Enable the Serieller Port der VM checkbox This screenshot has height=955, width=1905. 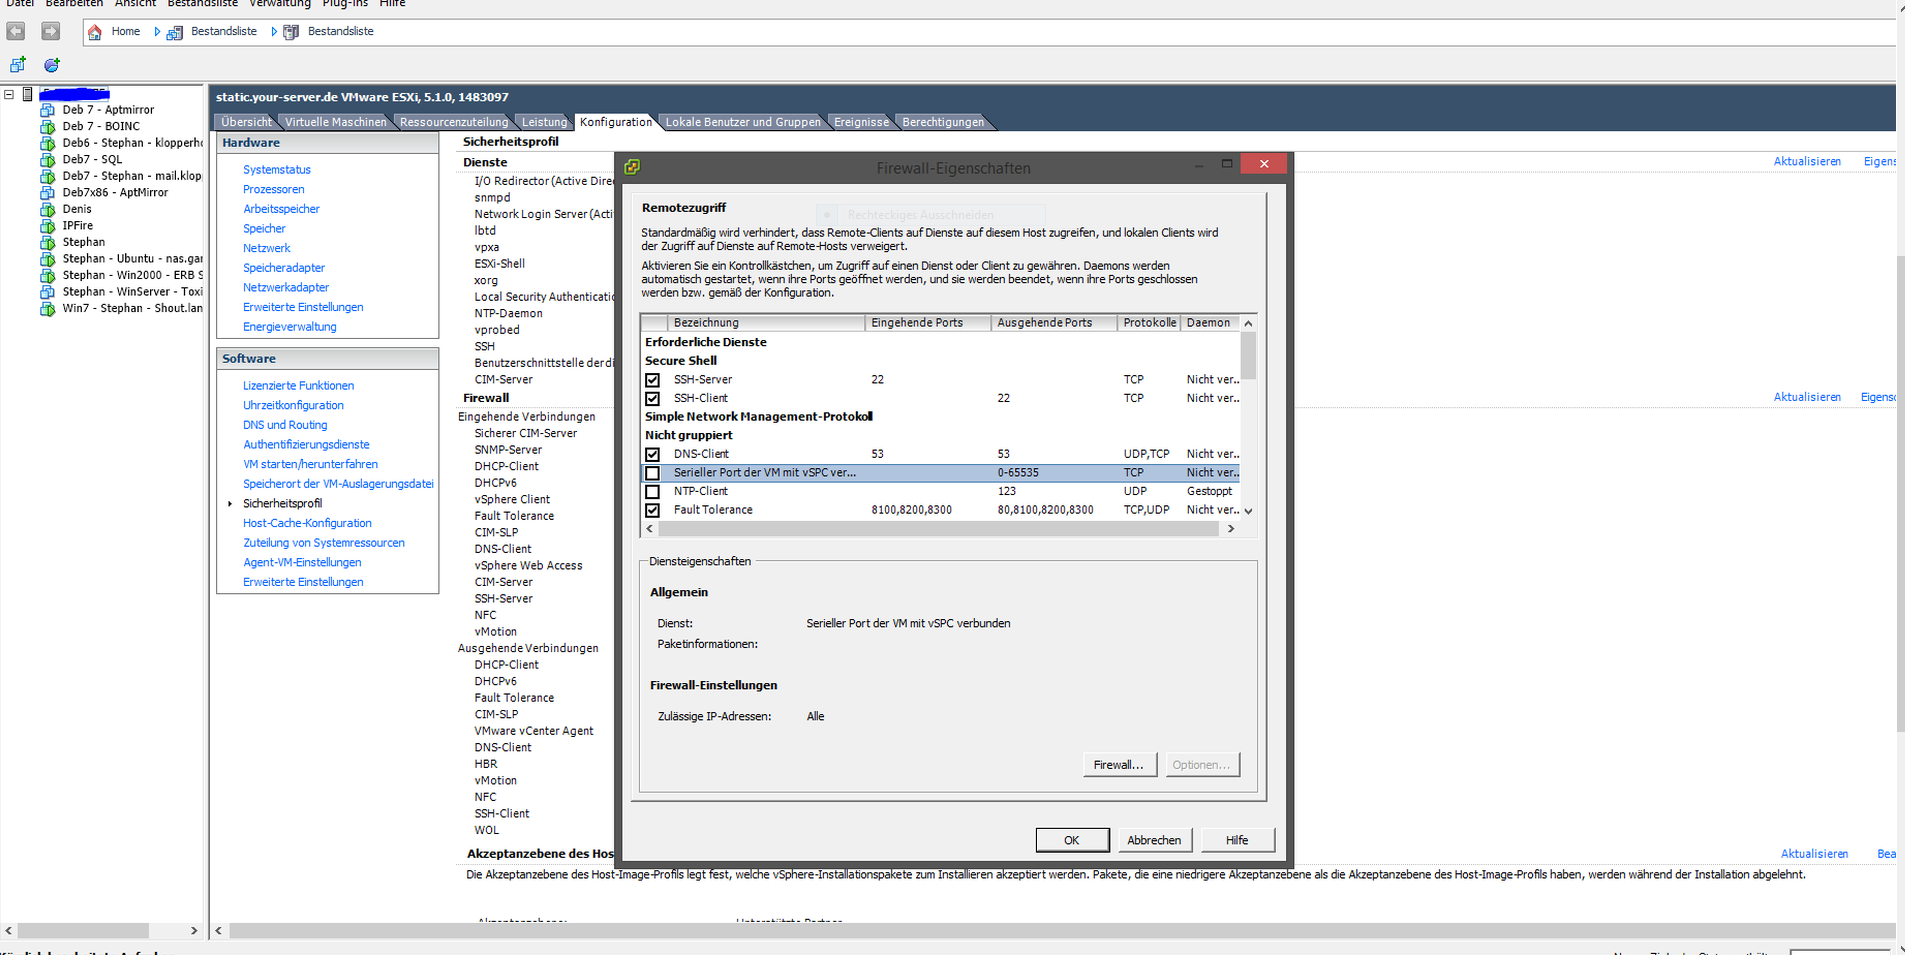(x=653, y=473)
